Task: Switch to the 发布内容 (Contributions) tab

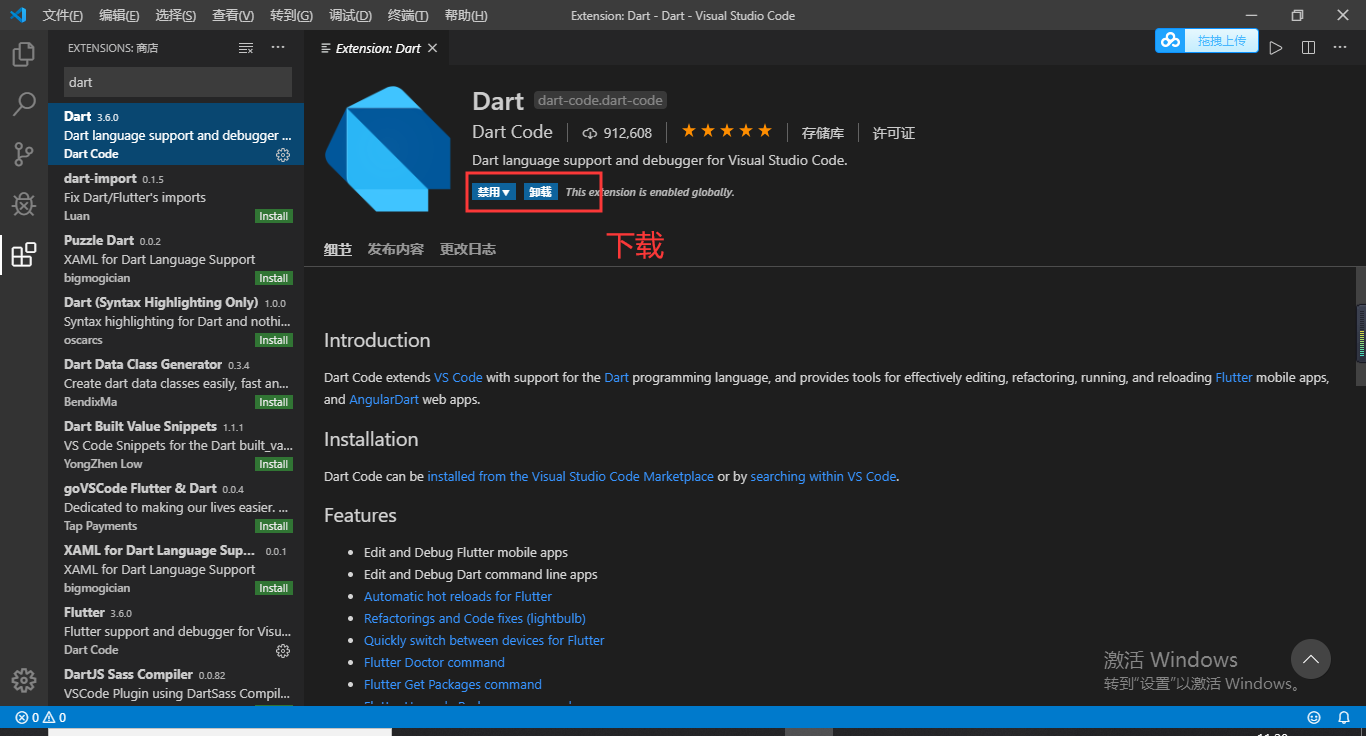Action: coord(396,249)
